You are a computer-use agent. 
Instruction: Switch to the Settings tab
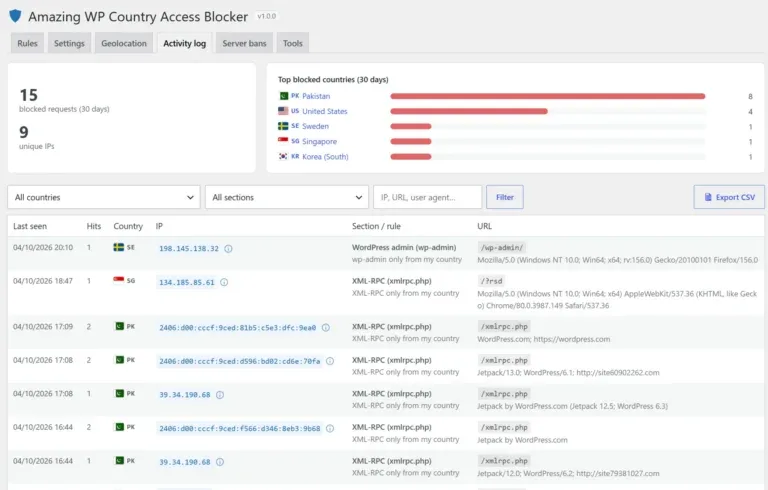point(69,43)
